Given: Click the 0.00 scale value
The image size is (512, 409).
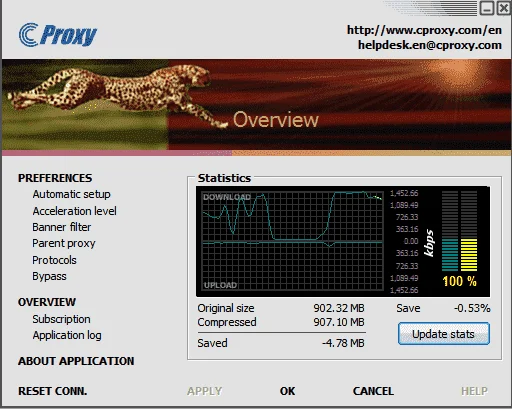Looking at the screenshot, I should 411,241.
